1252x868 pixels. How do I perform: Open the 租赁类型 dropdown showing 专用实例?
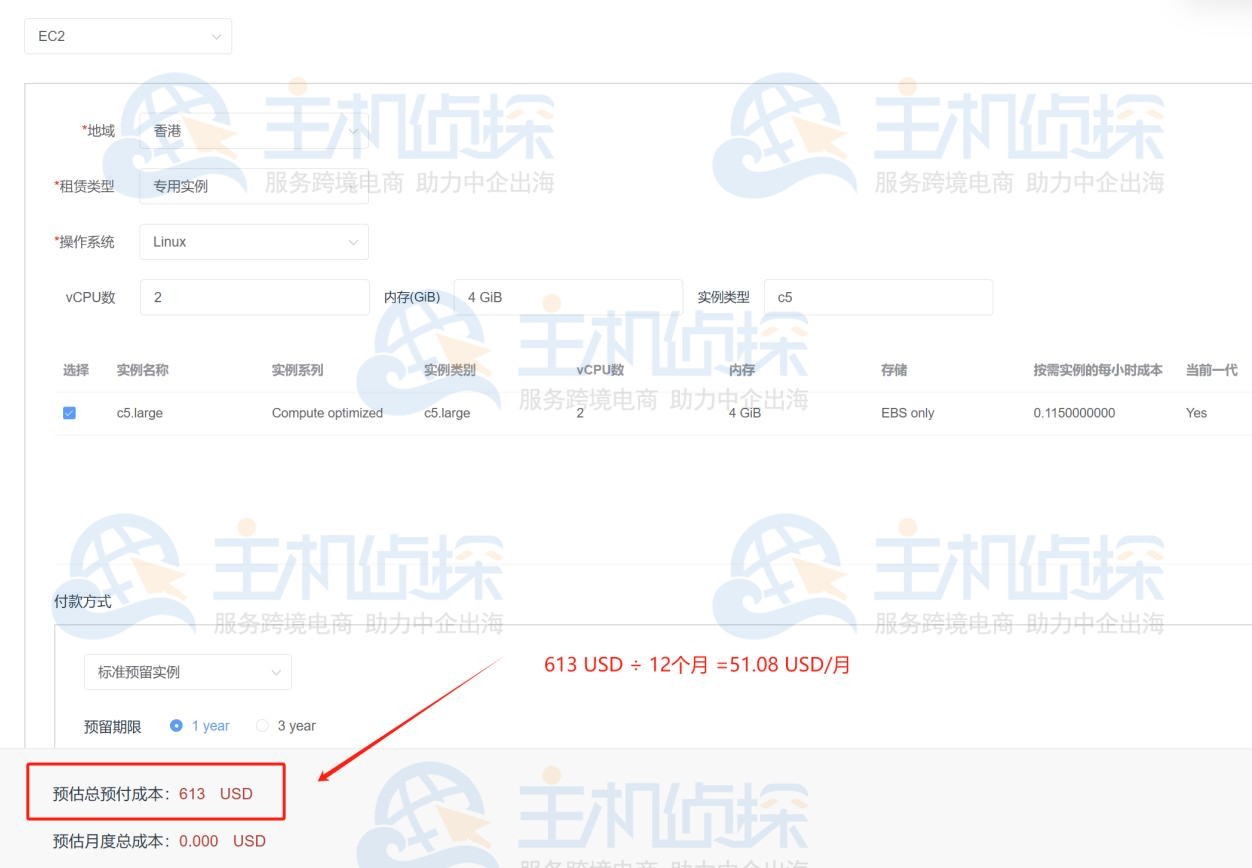(254, 186)
